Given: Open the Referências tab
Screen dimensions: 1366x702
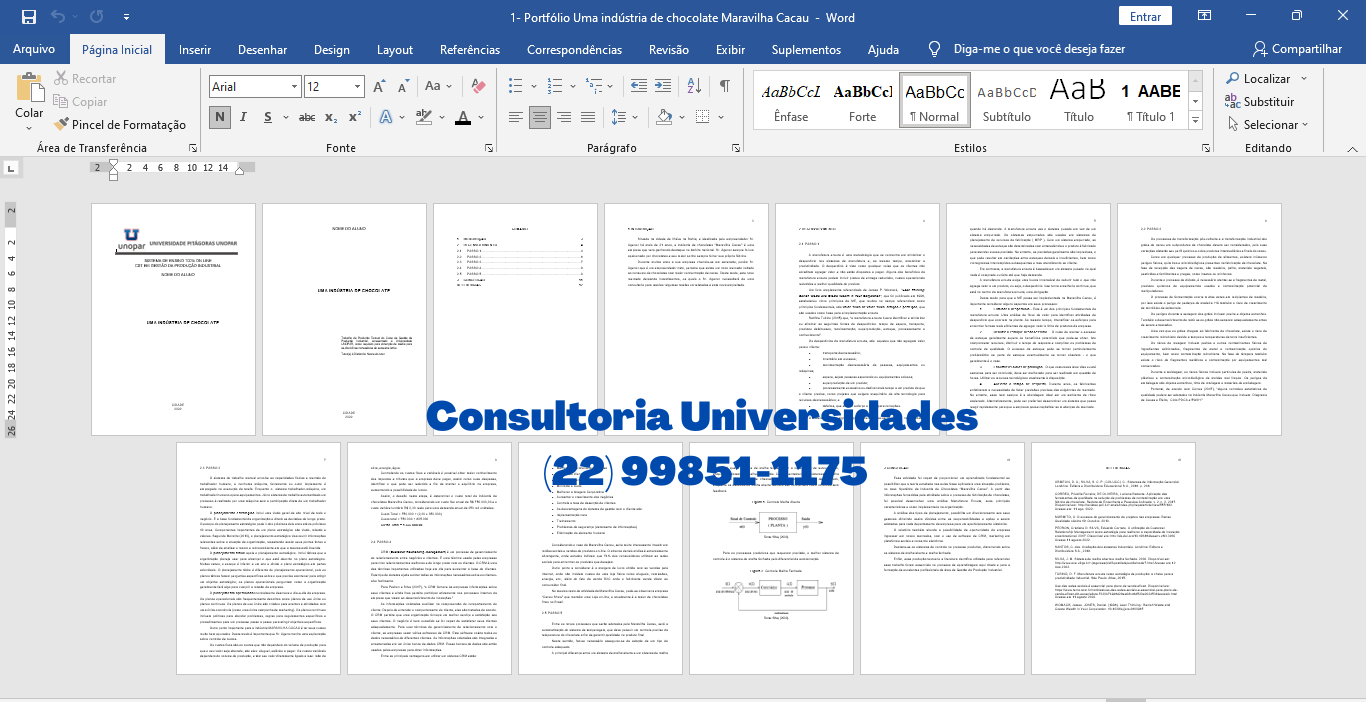Looking at the screenshot, I should point(470,49).
